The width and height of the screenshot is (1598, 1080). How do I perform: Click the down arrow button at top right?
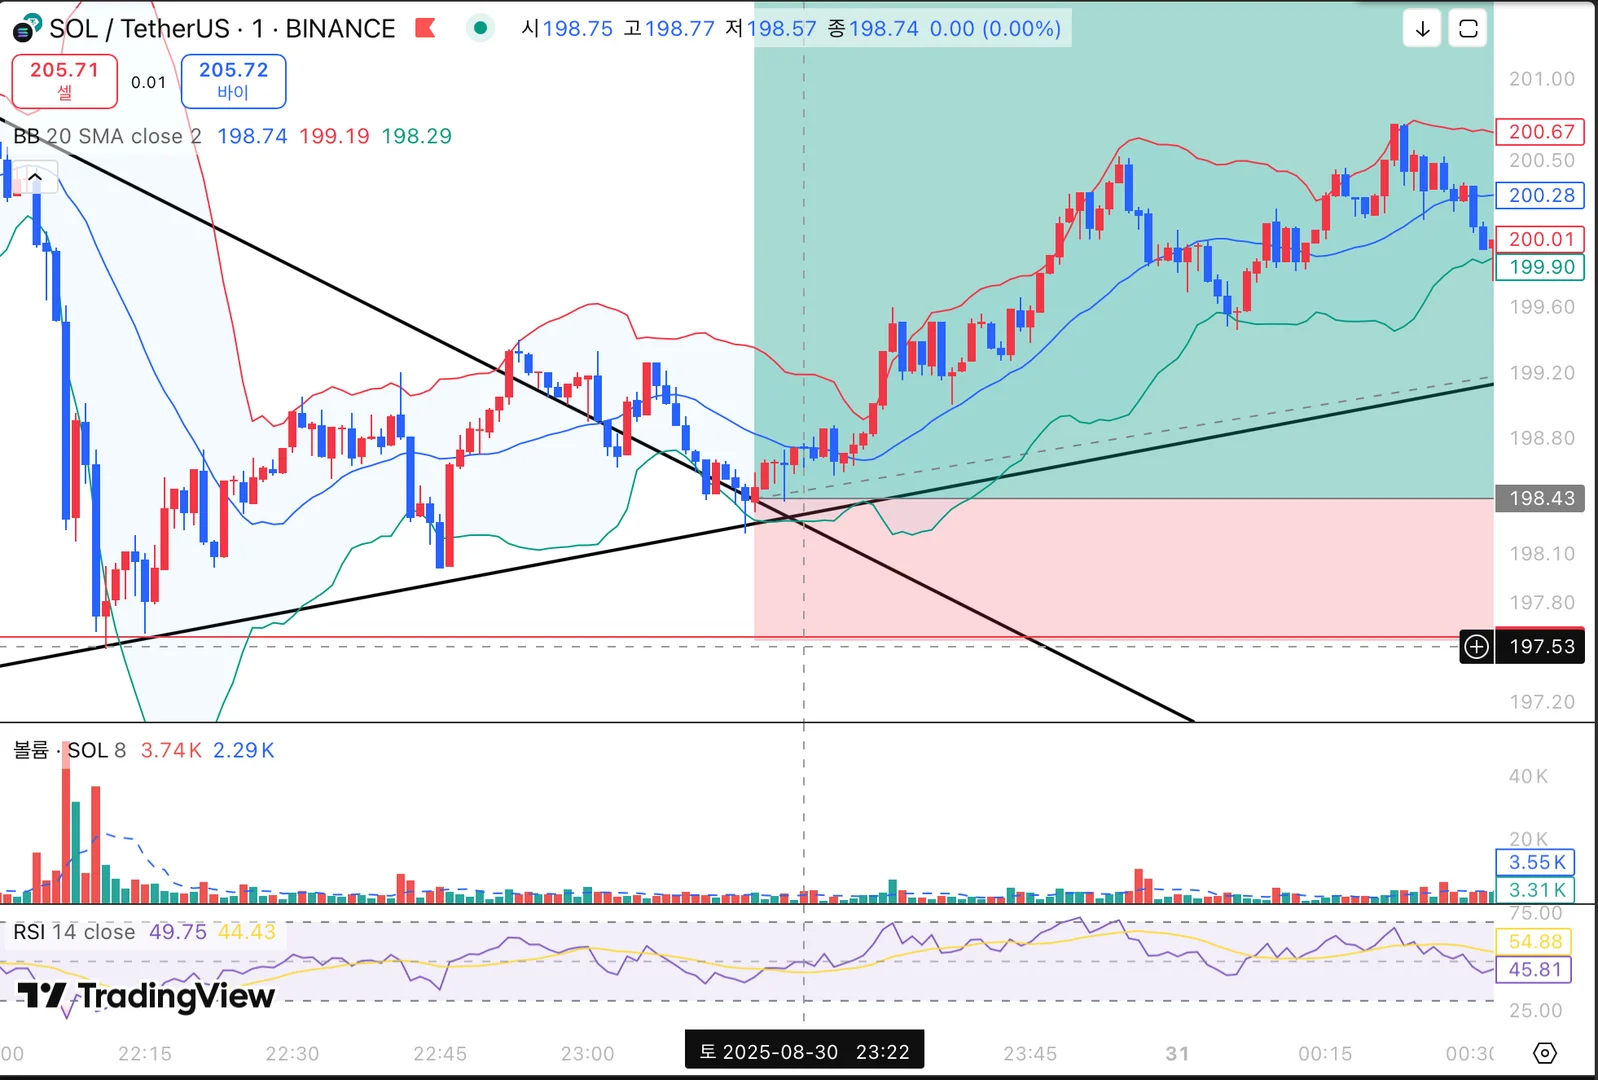(x=1422, y=28)
